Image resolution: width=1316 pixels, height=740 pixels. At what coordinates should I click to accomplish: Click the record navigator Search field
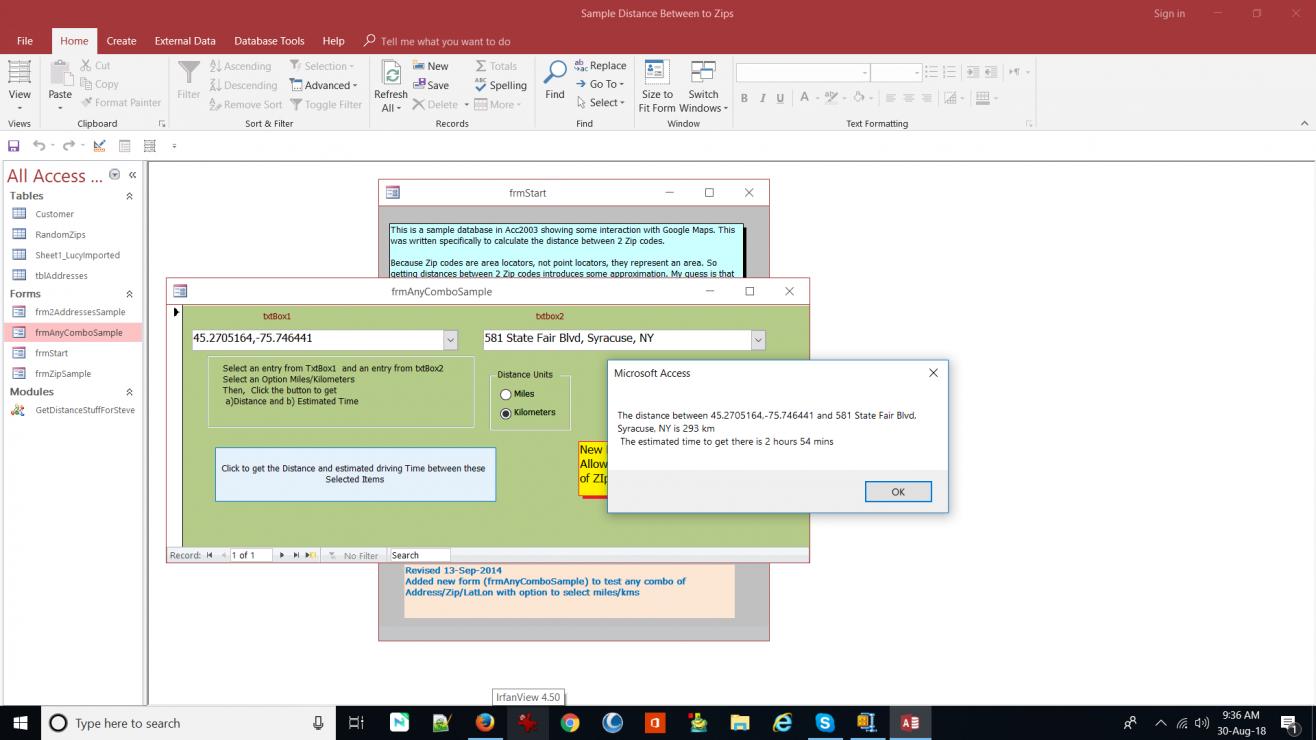(x=419, y=555)
